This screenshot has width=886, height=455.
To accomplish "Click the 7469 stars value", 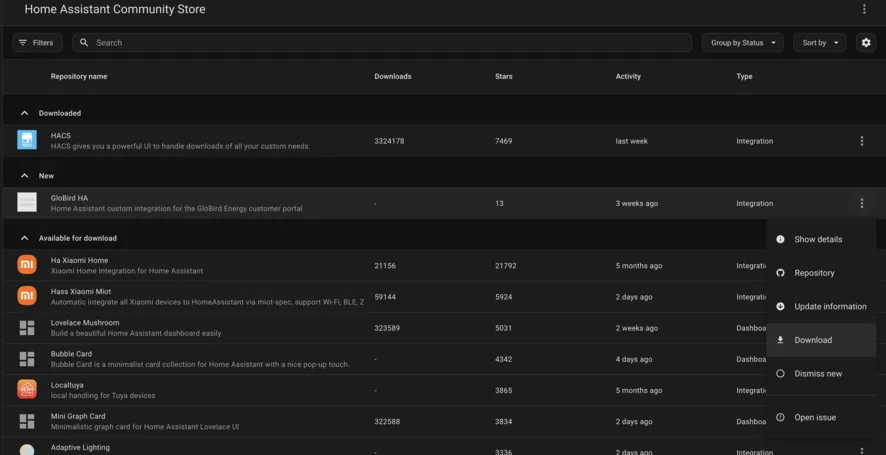I will tap(503, 141).
